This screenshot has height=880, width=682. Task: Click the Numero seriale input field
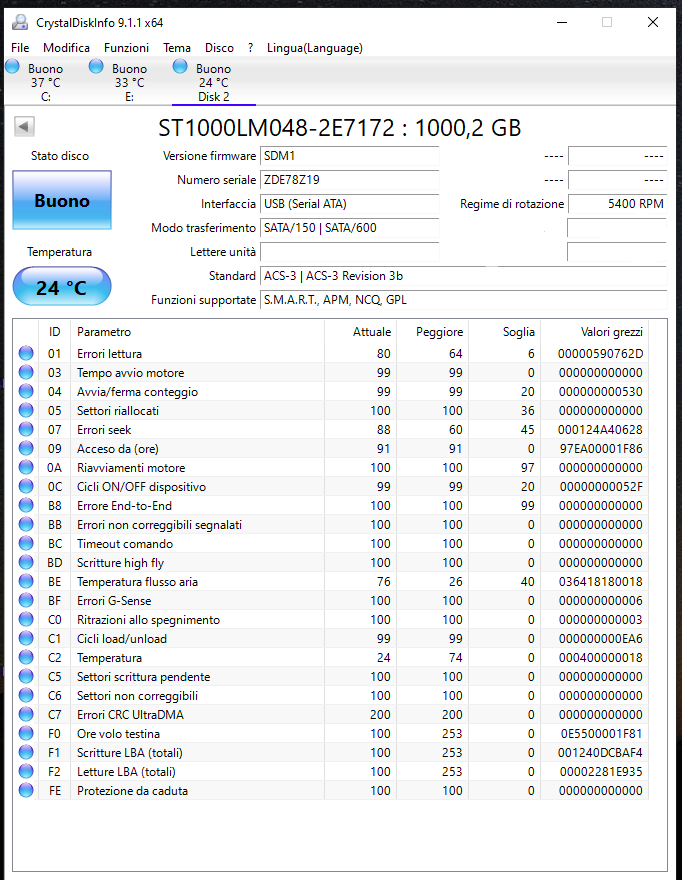350,181
